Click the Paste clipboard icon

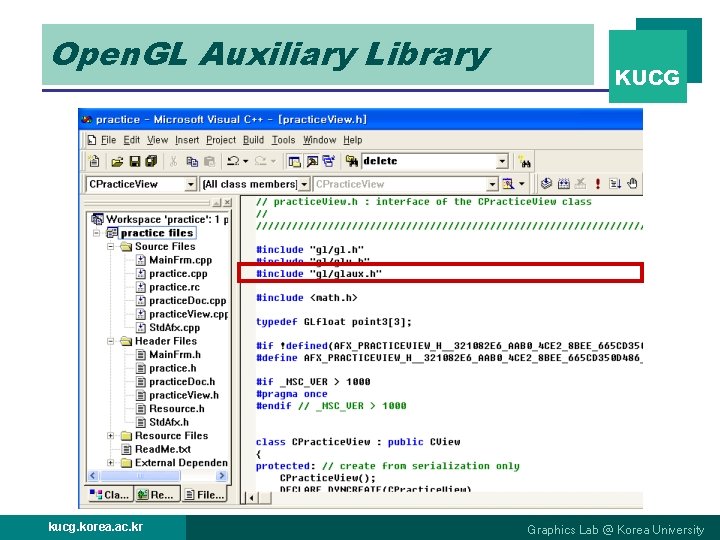(x=209, y=161)
